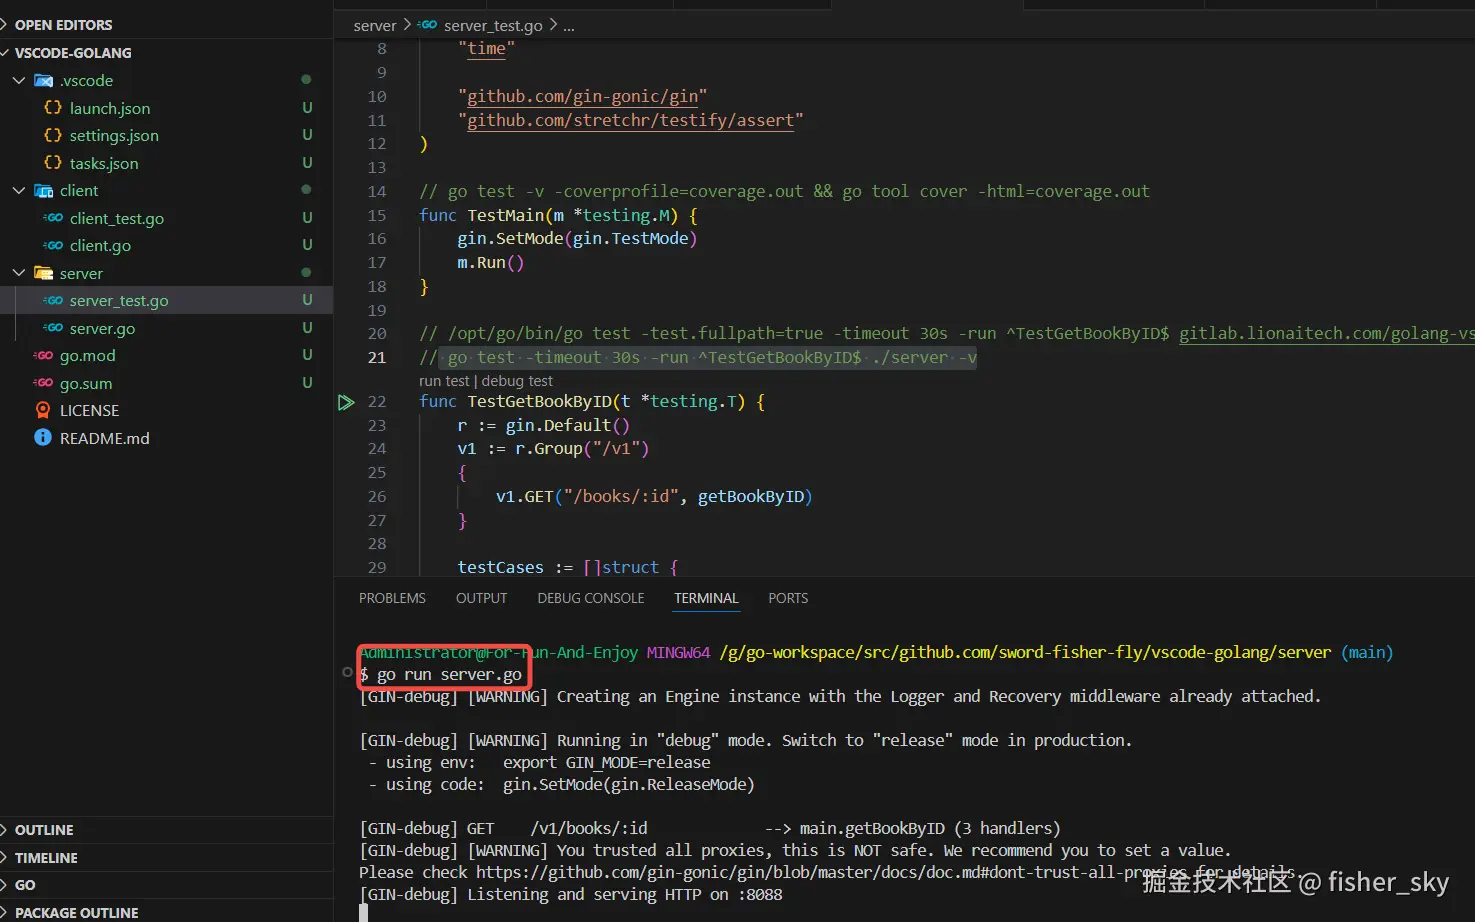Click the .vscode folder icon
Screen dimensions: 1475x922
43,80
